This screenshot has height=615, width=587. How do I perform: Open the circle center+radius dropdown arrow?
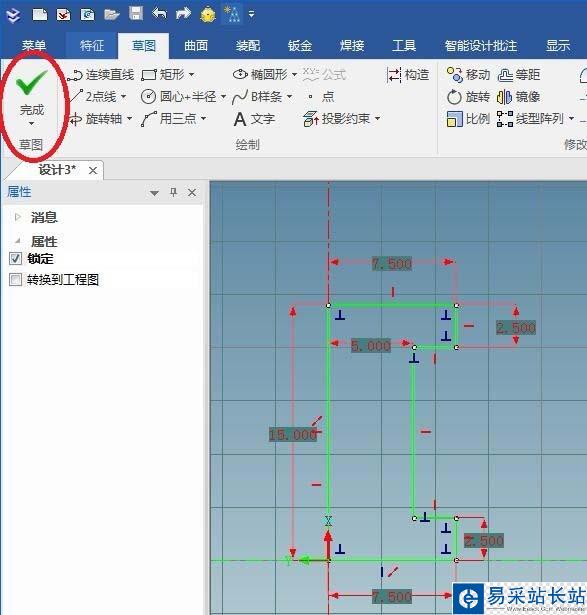pos(223,96)
